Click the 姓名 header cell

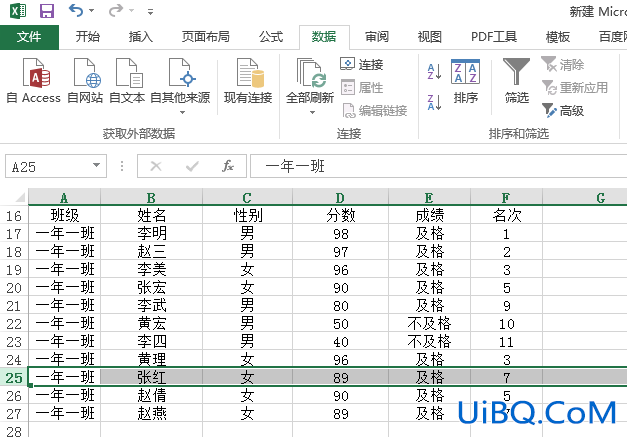151,216
